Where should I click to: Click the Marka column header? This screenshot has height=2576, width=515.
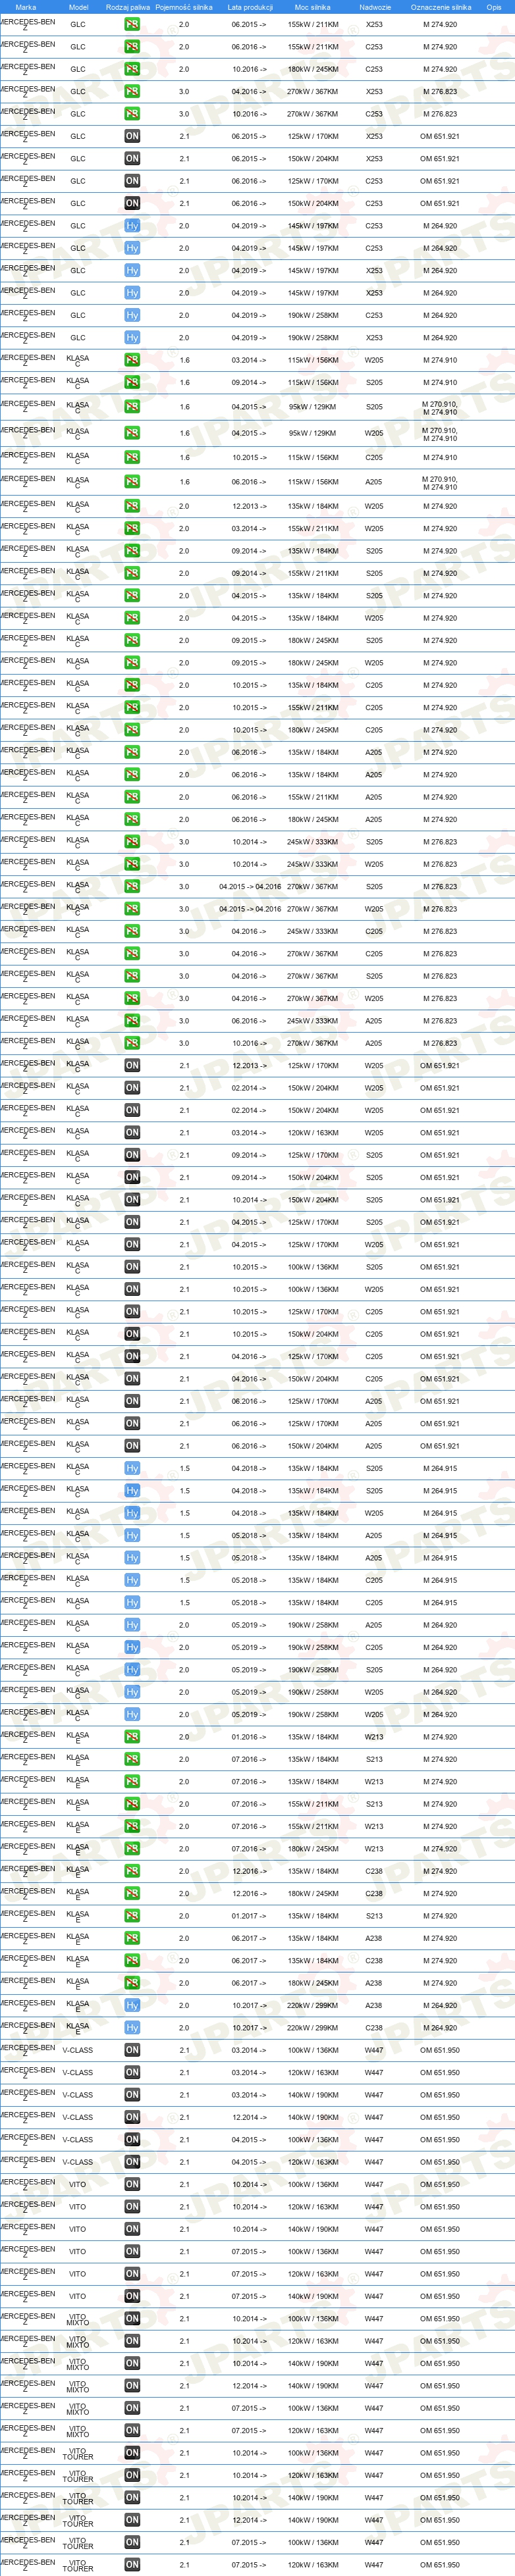pos(26,7)
